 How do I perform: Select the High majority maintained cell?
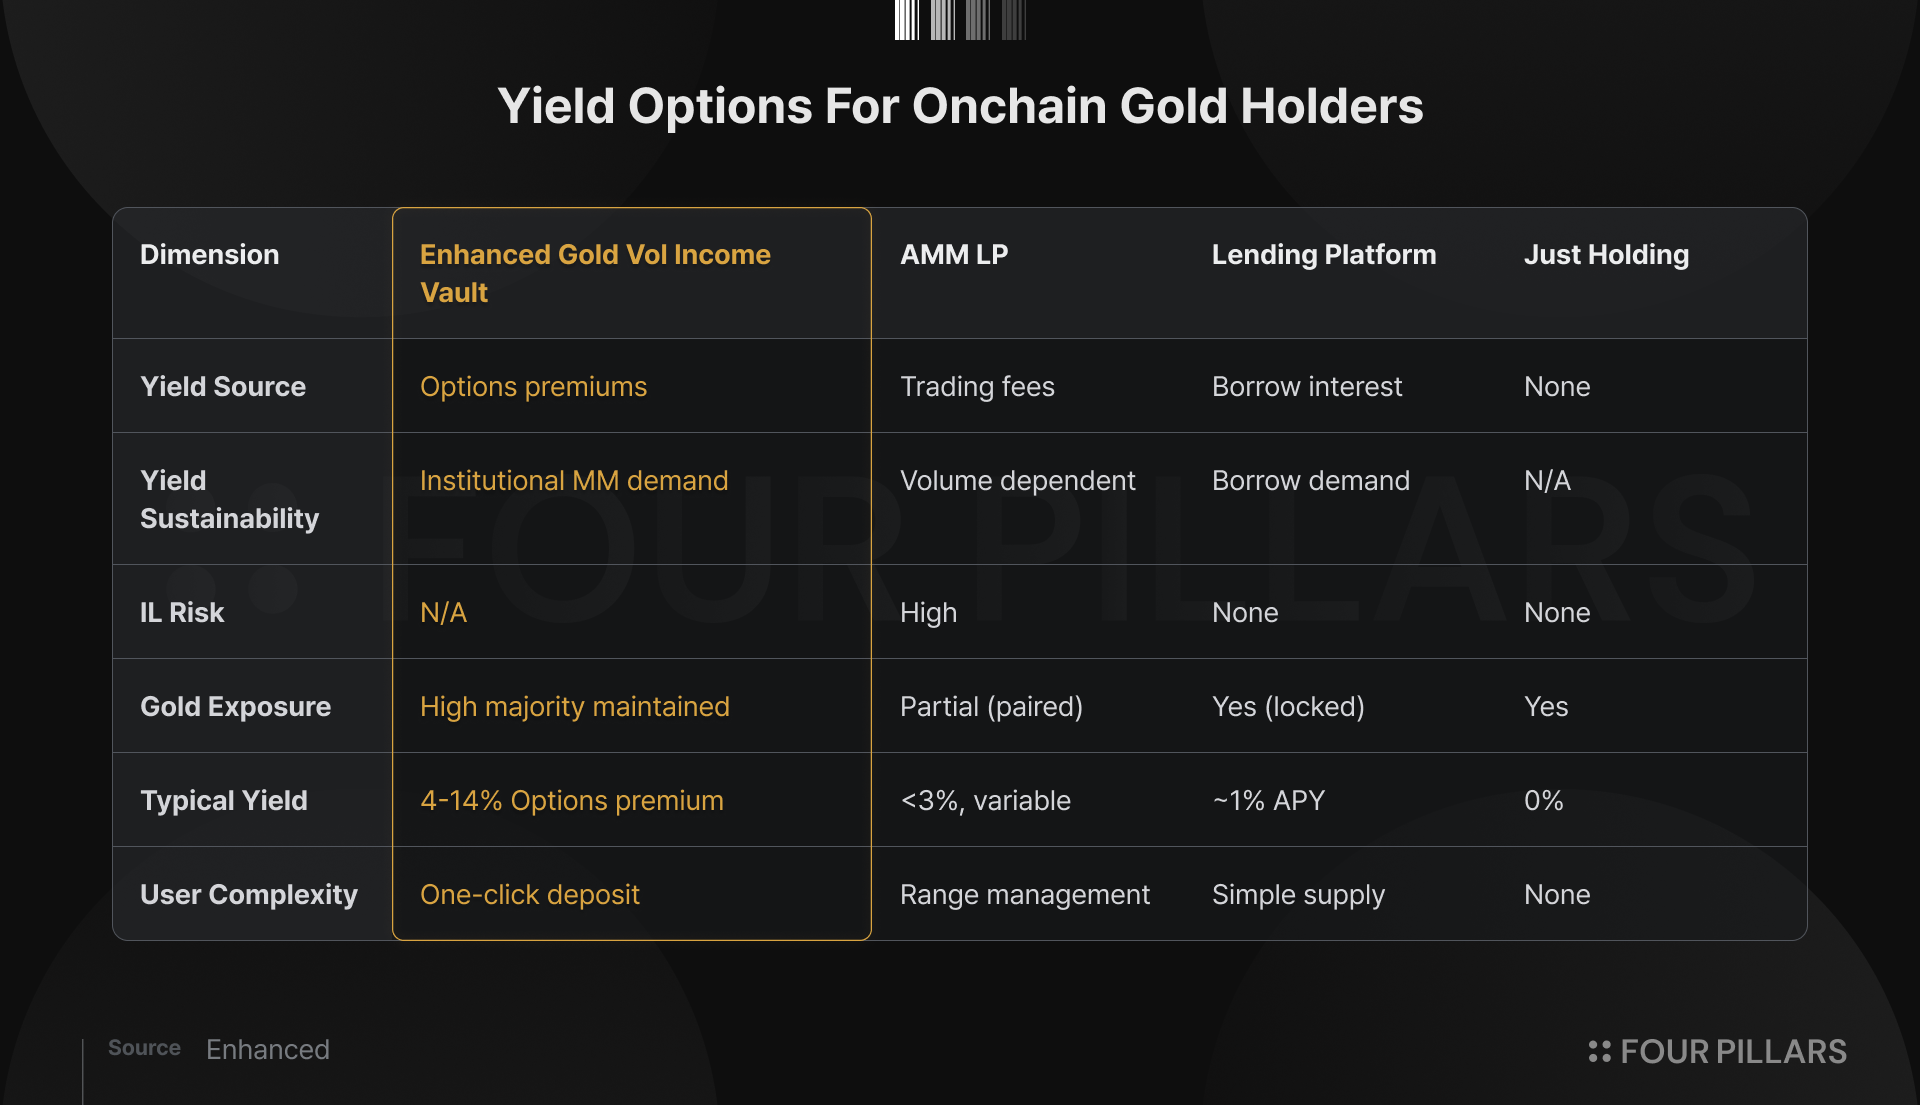[575, 706]
